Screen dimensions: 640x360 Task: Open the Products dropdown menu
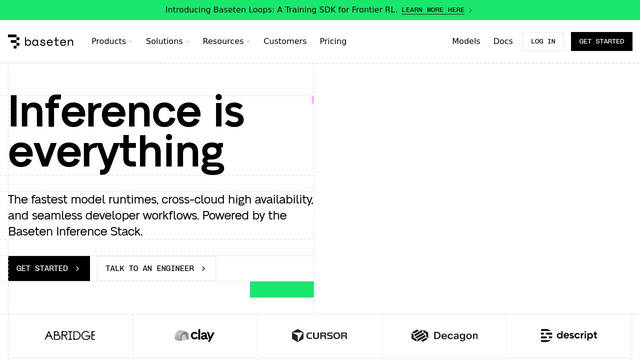tap(111, 41)
